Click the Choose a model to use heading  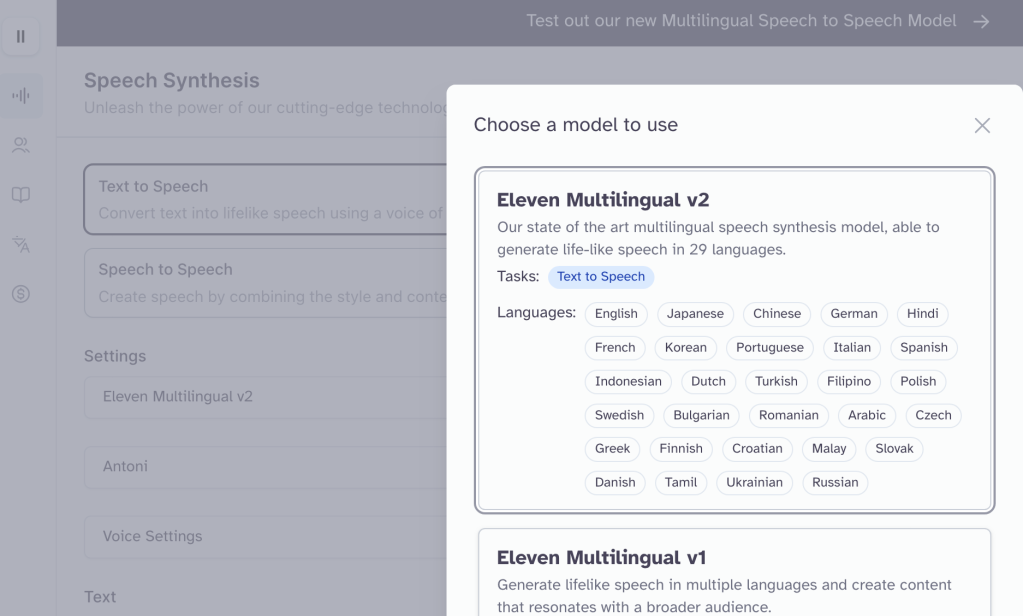tap(575, 125)
